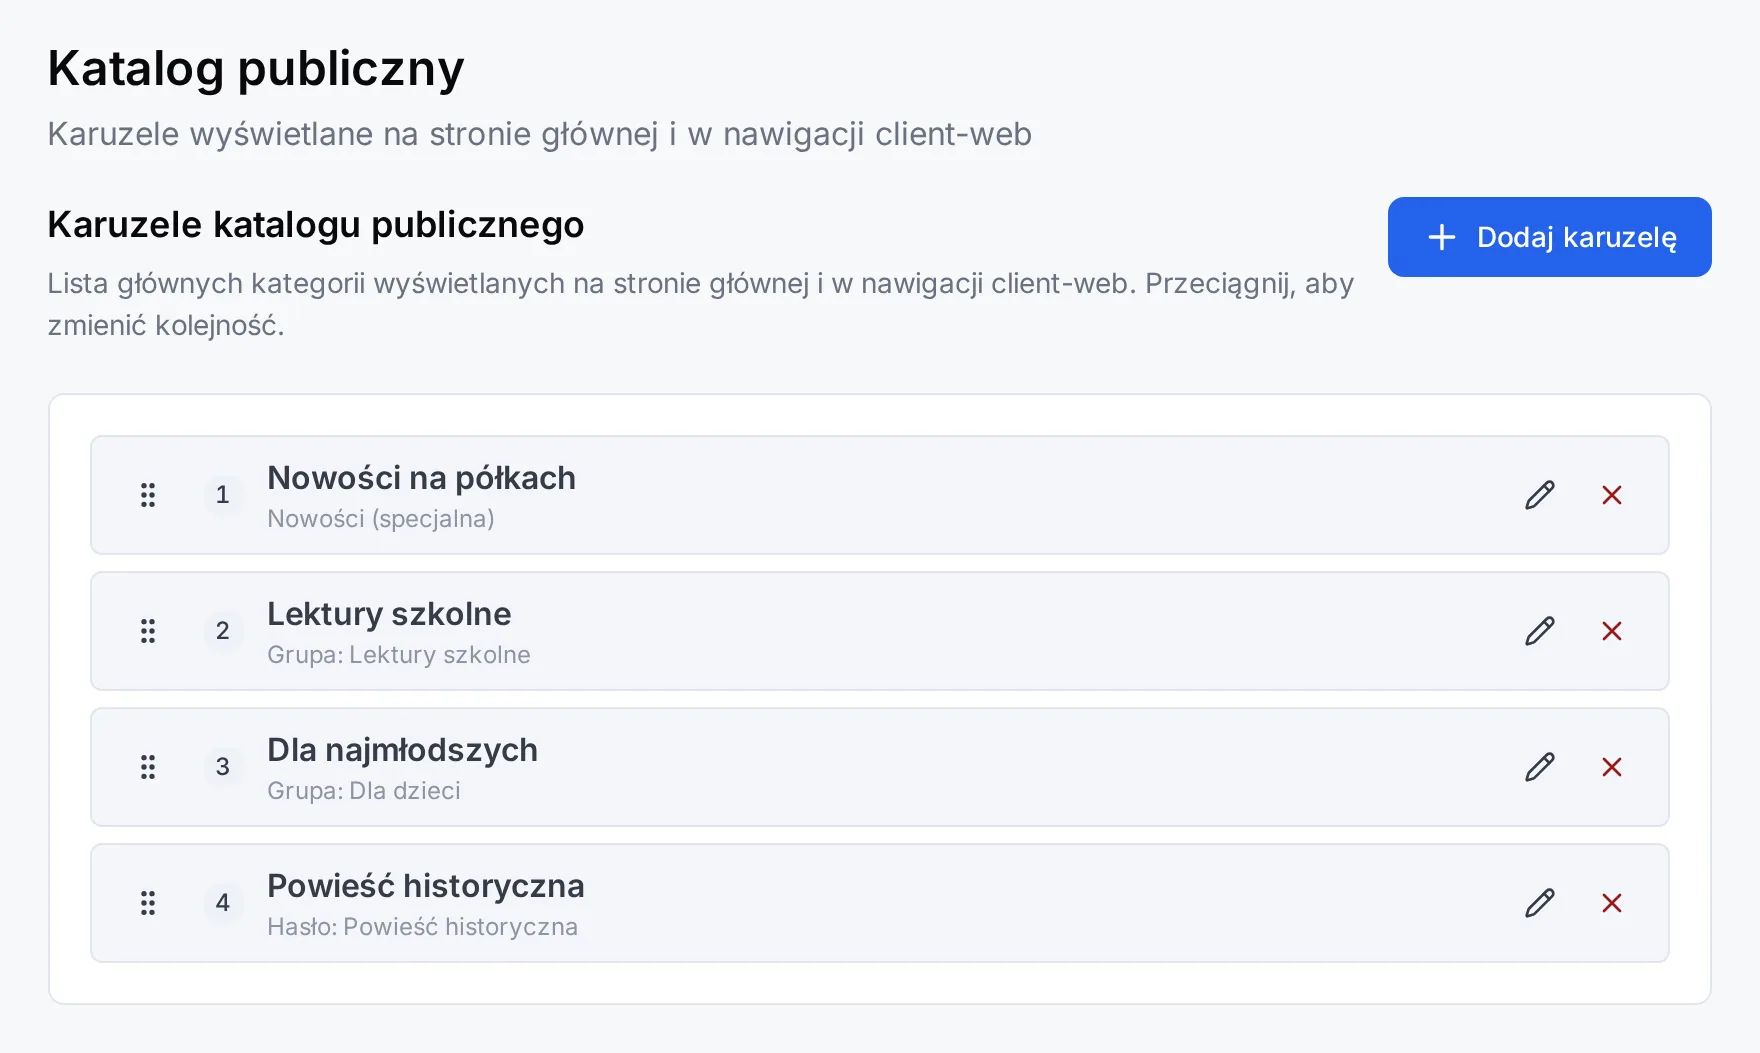The image size is (1760, 1053).
Task: Click the Powieść historyczna row title
Action: (426, 886)
